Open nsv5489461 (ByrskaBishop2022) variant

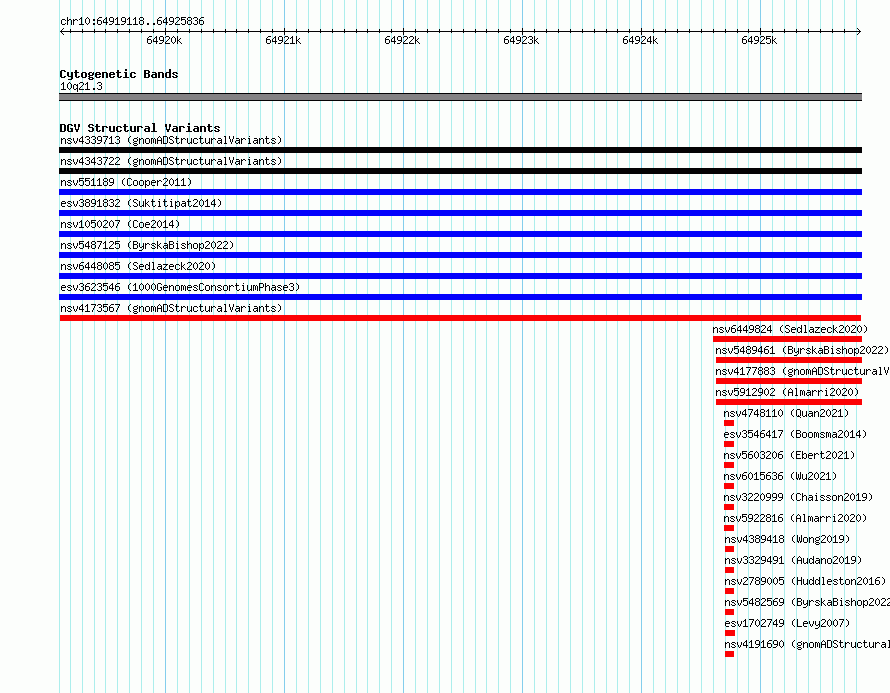(x=802, y=350)
